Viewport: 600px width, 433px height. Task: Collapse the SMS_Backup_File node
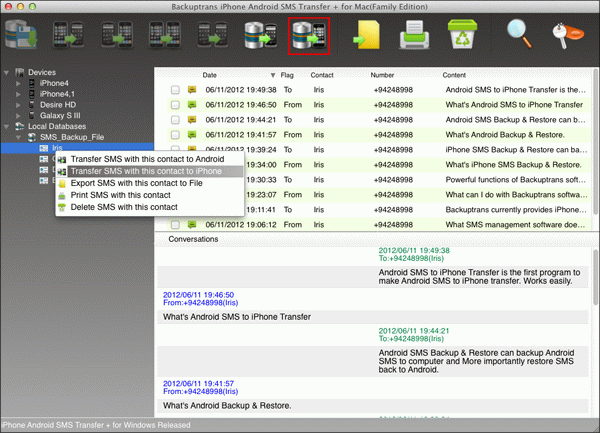[19, 137]
